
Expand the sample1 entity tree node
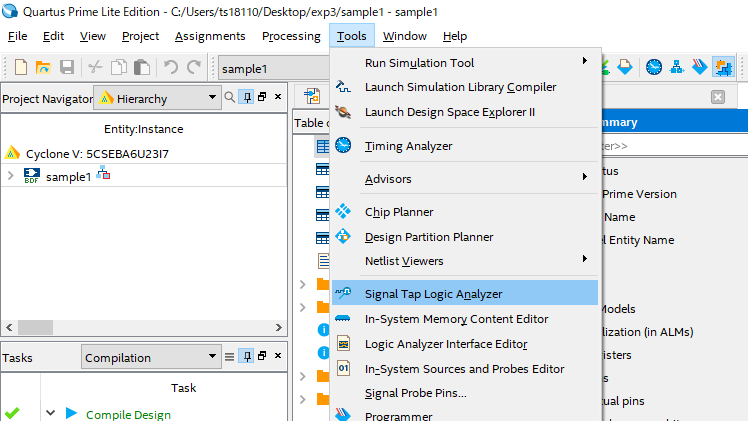tap(10, 176)
